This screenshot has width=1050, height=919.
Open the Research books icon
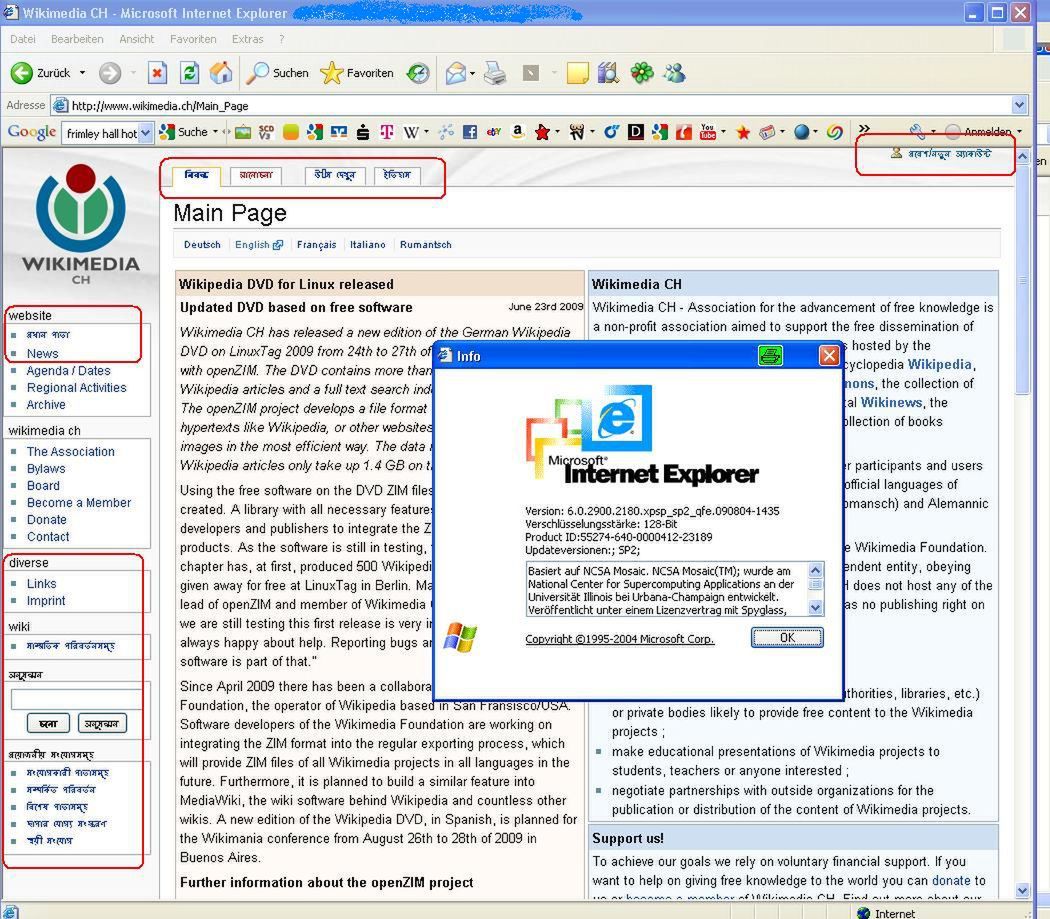(608, 73)
